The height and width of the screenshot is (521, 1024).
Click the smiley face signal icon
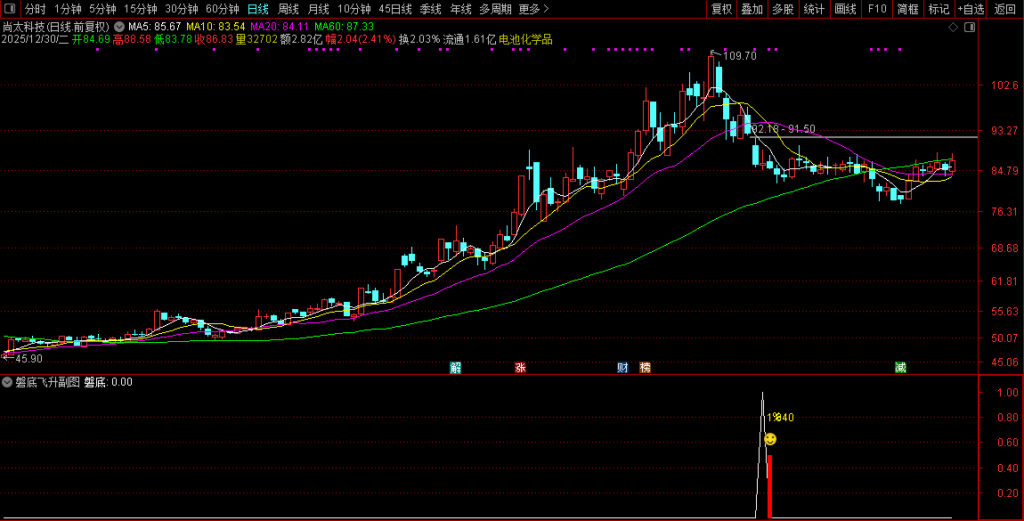coord(770,439)
